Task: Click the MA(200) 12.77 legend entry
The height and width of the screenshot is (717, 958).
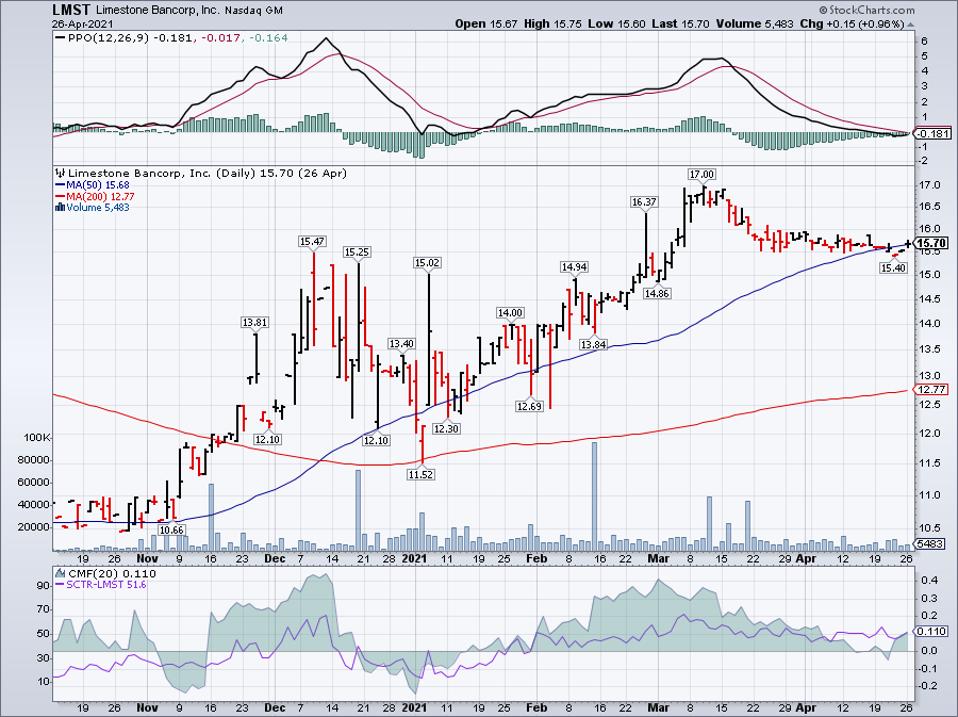Action: click(x=100, y=196)
